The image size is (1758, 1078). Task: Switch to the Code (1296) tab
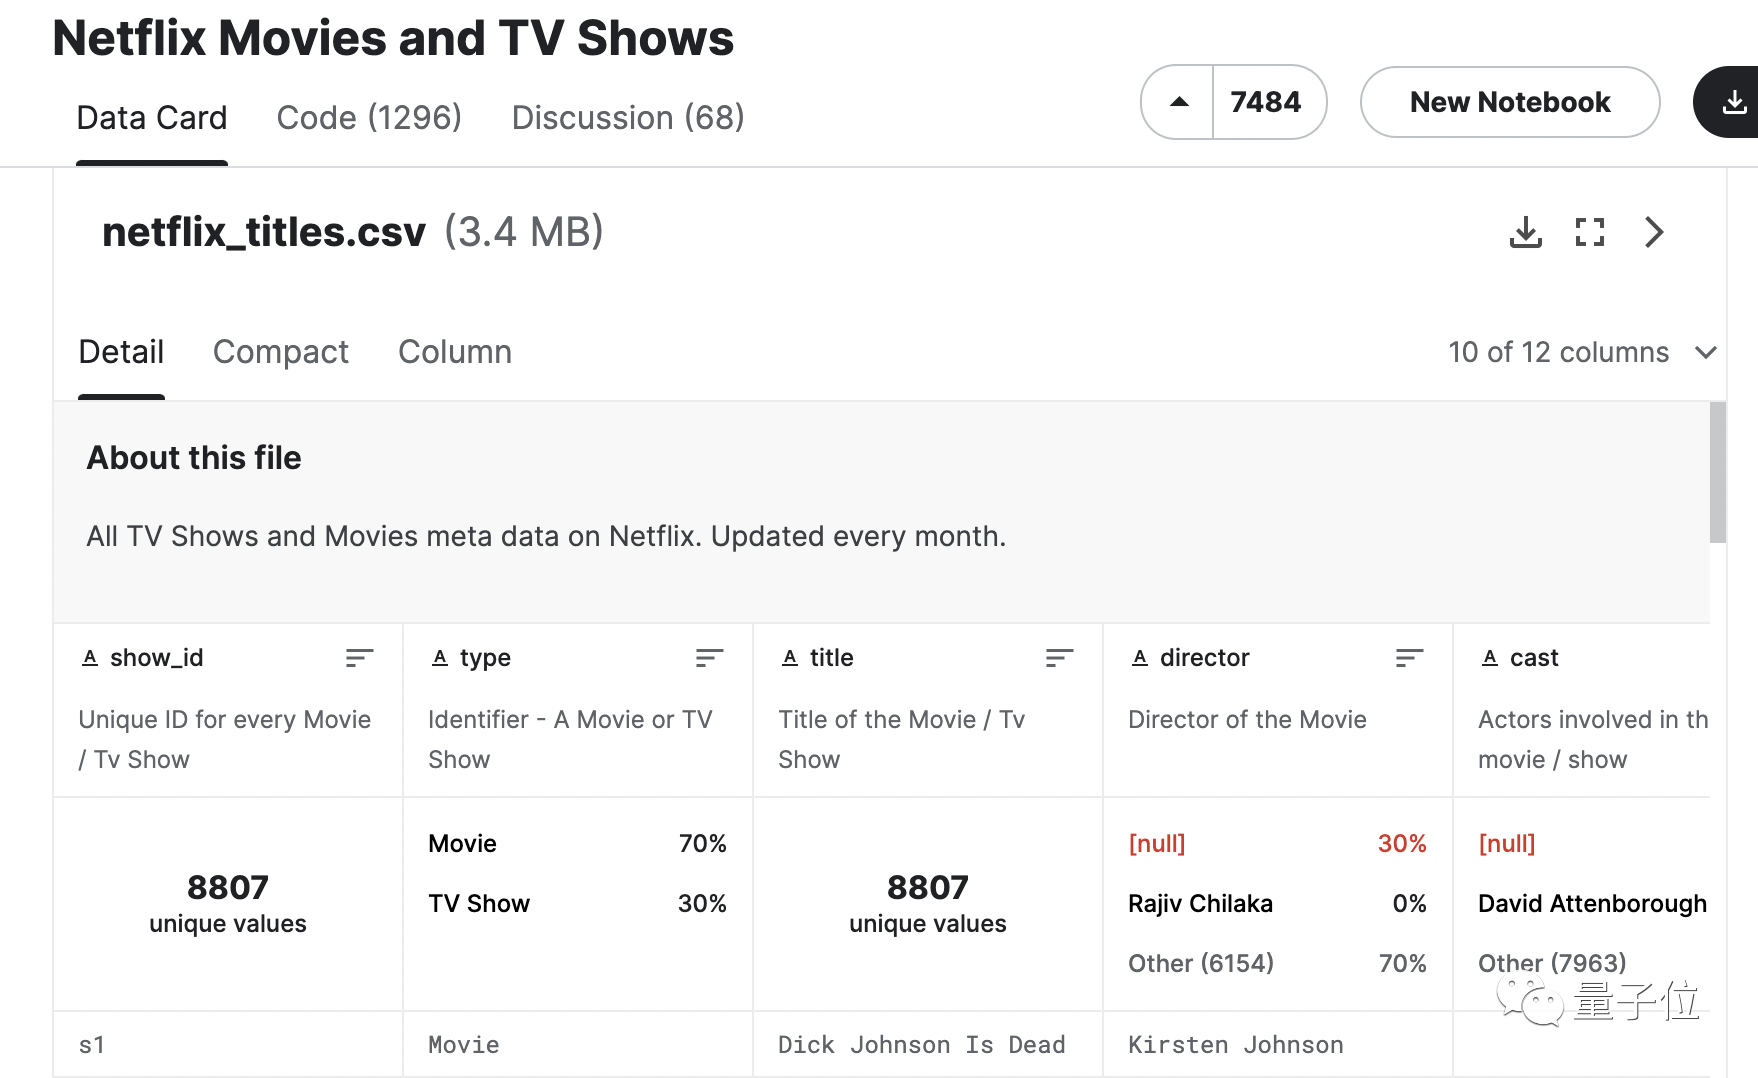[369, 118]
